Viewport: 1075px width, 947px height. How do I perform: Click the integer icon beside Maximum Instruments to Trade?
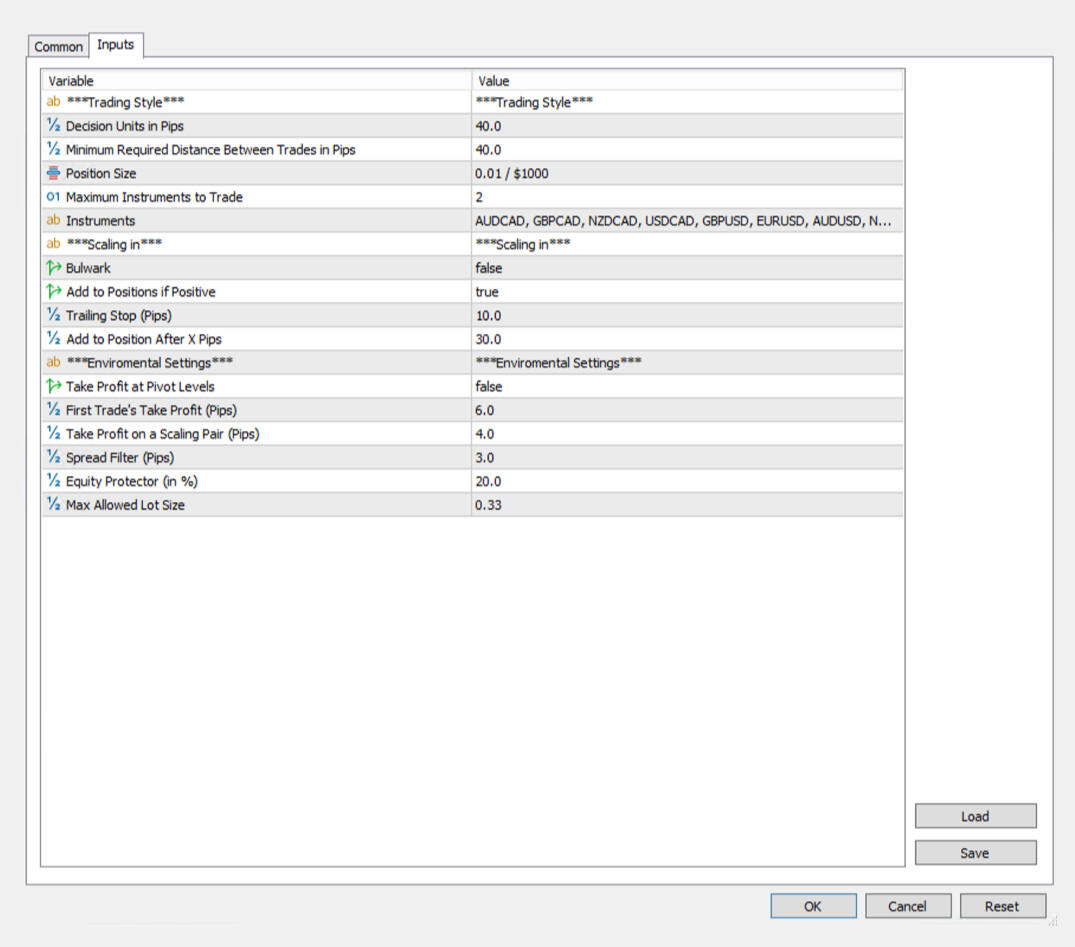[54, 197]
